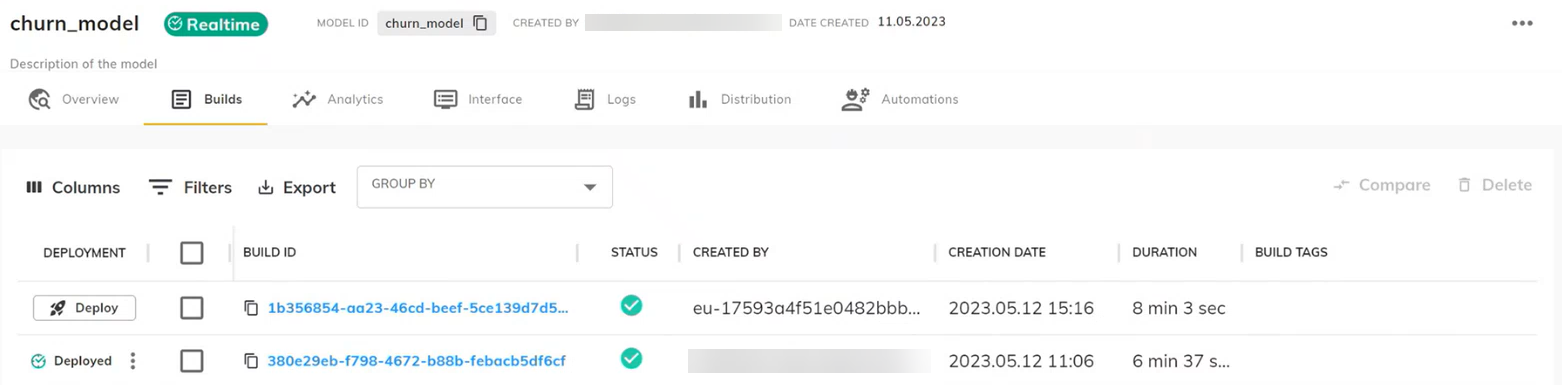Open the Automations tab
This screenshot has width=1562, height=385.
900,99
